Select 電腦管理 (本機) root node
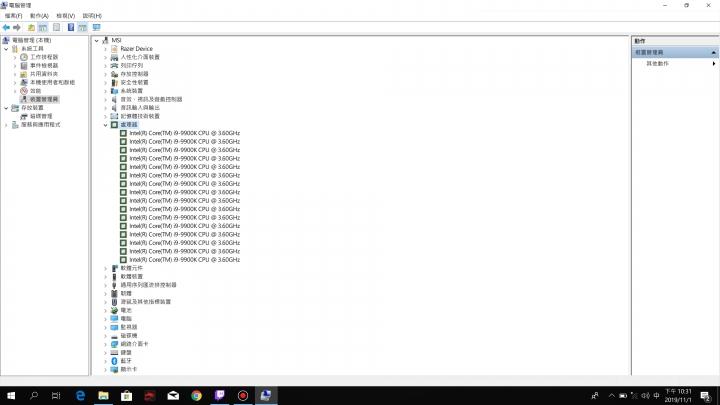This screenshot has width=720, height=405. [x=31, y=40]
